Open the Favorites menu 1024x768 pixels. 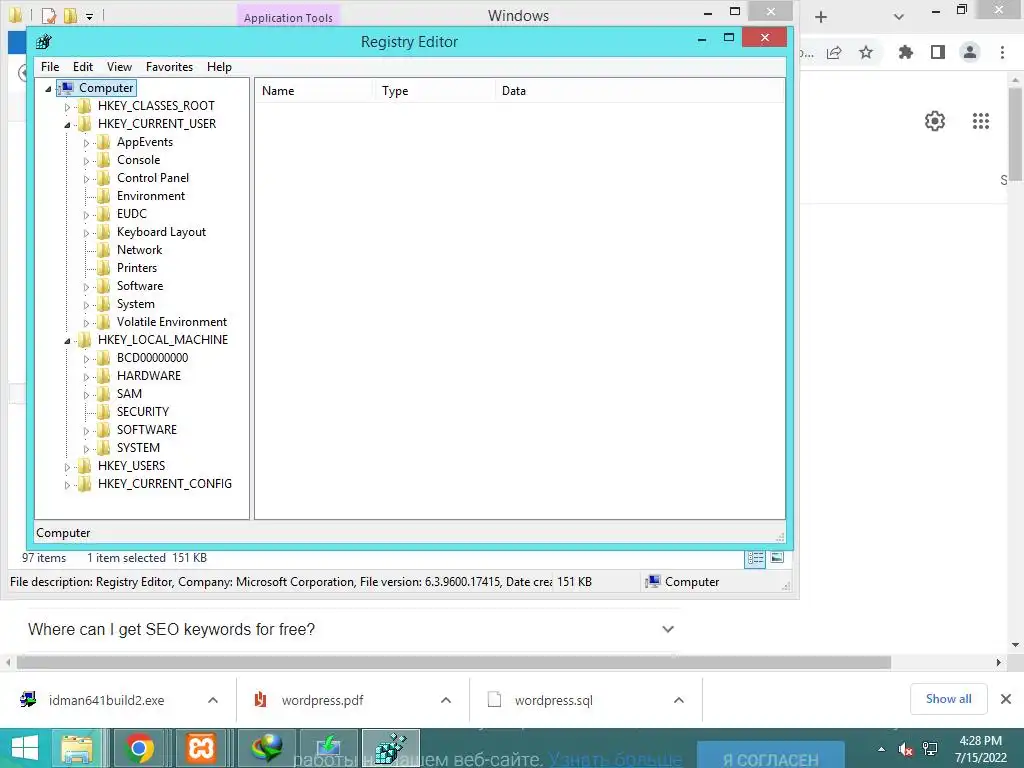169,67
